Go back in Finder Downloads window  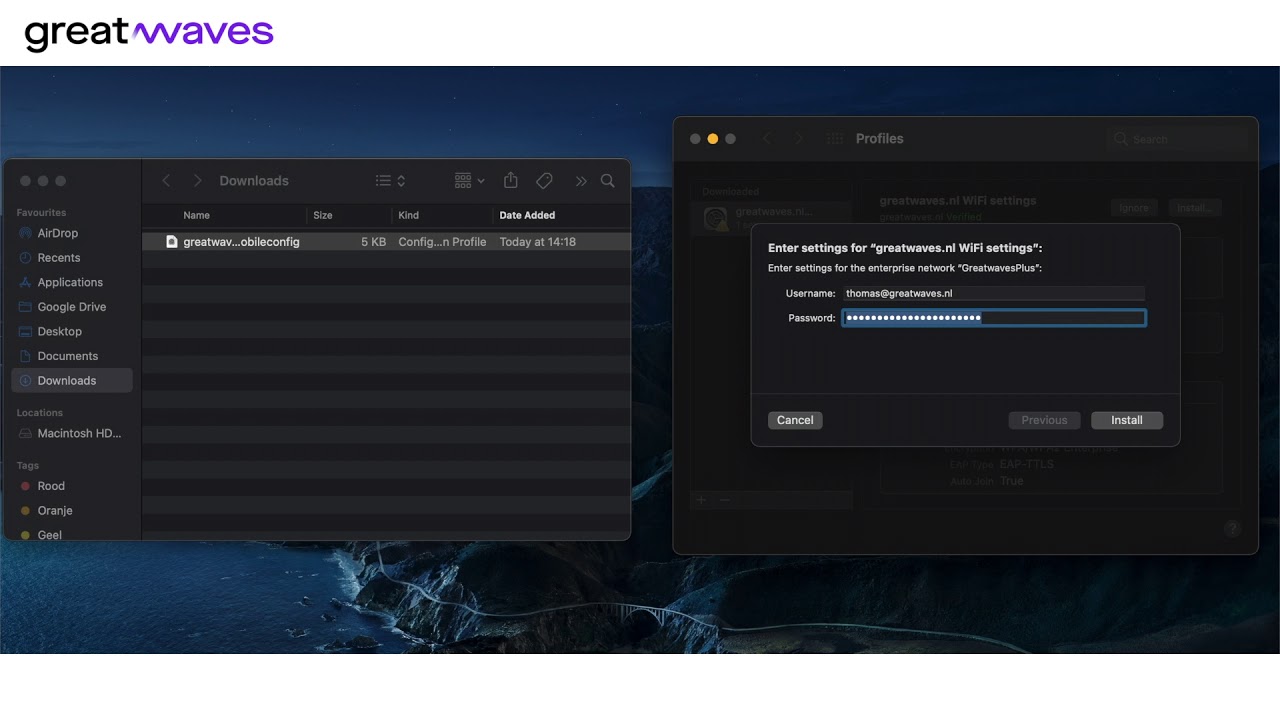(167, 181)
